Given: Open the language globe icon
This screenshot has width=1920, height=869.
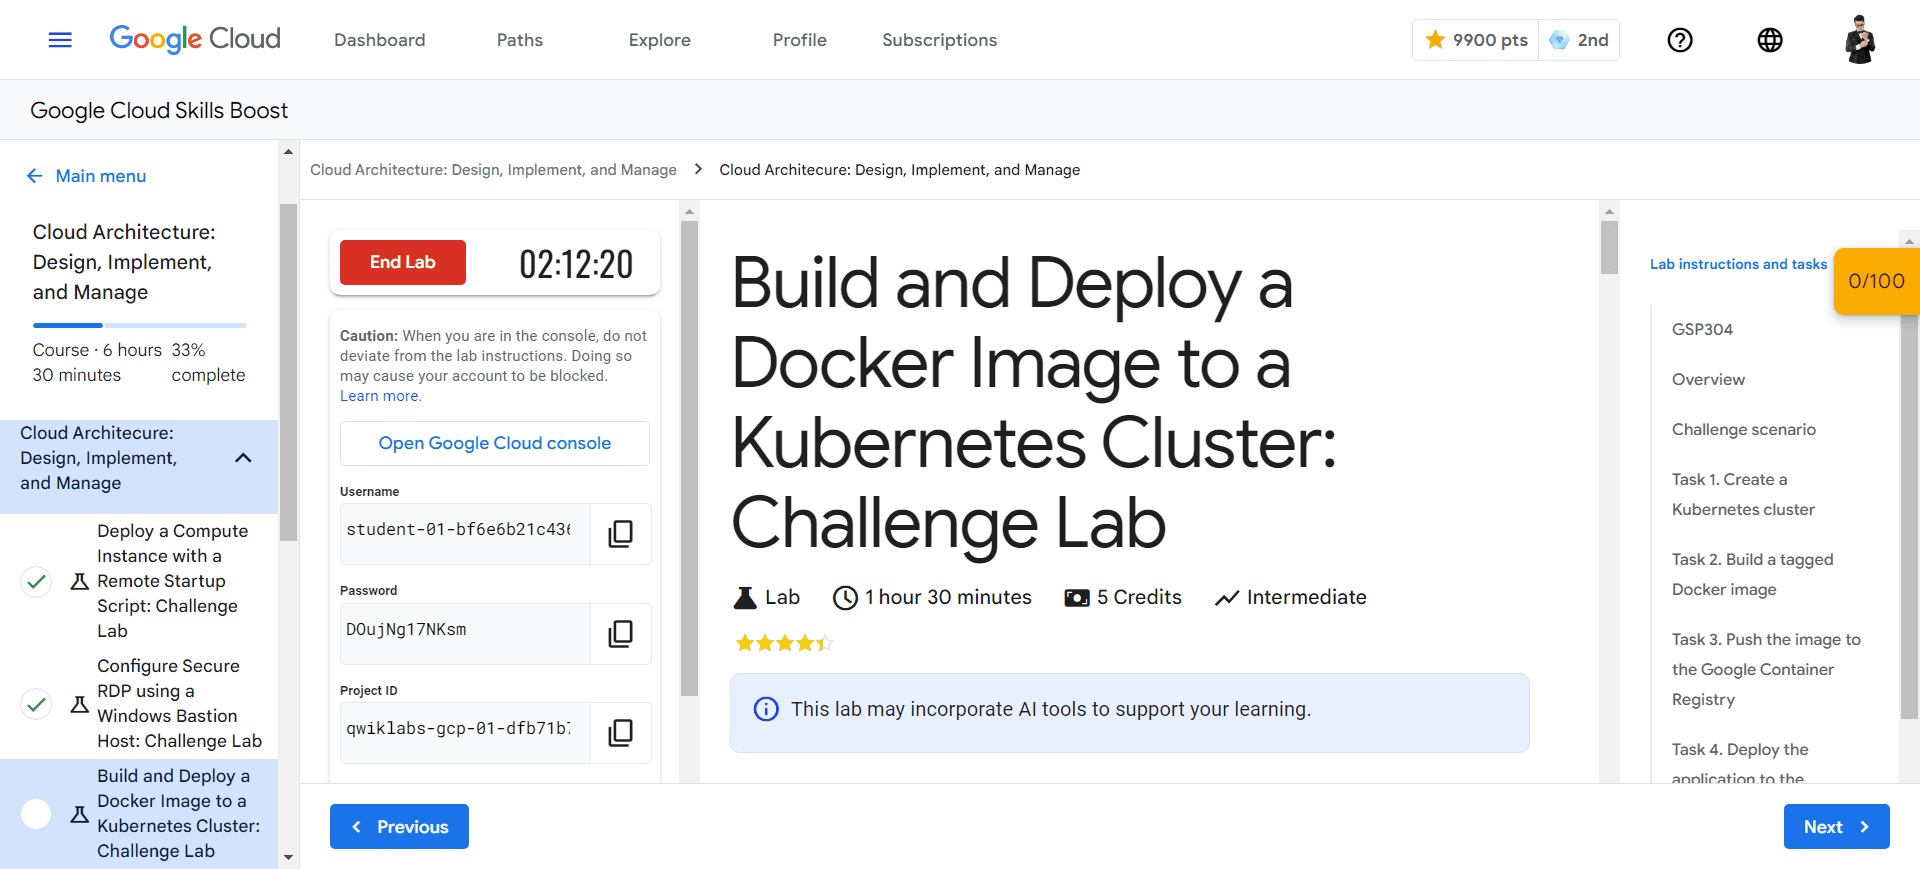Looking at the screenshot, I should [x=1770, y=40].
